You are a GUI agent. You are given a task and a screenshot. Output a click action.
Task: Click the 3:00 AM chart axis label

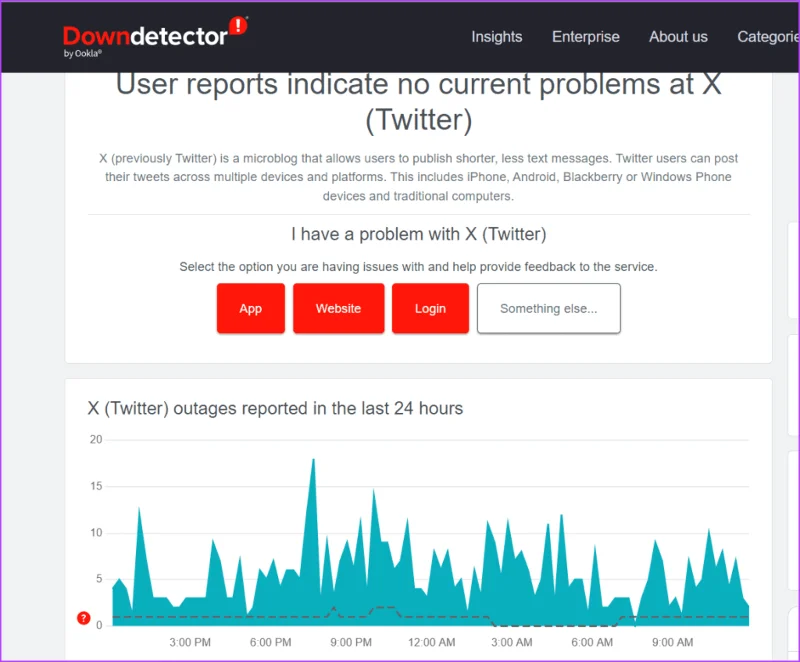pos(512,643)
